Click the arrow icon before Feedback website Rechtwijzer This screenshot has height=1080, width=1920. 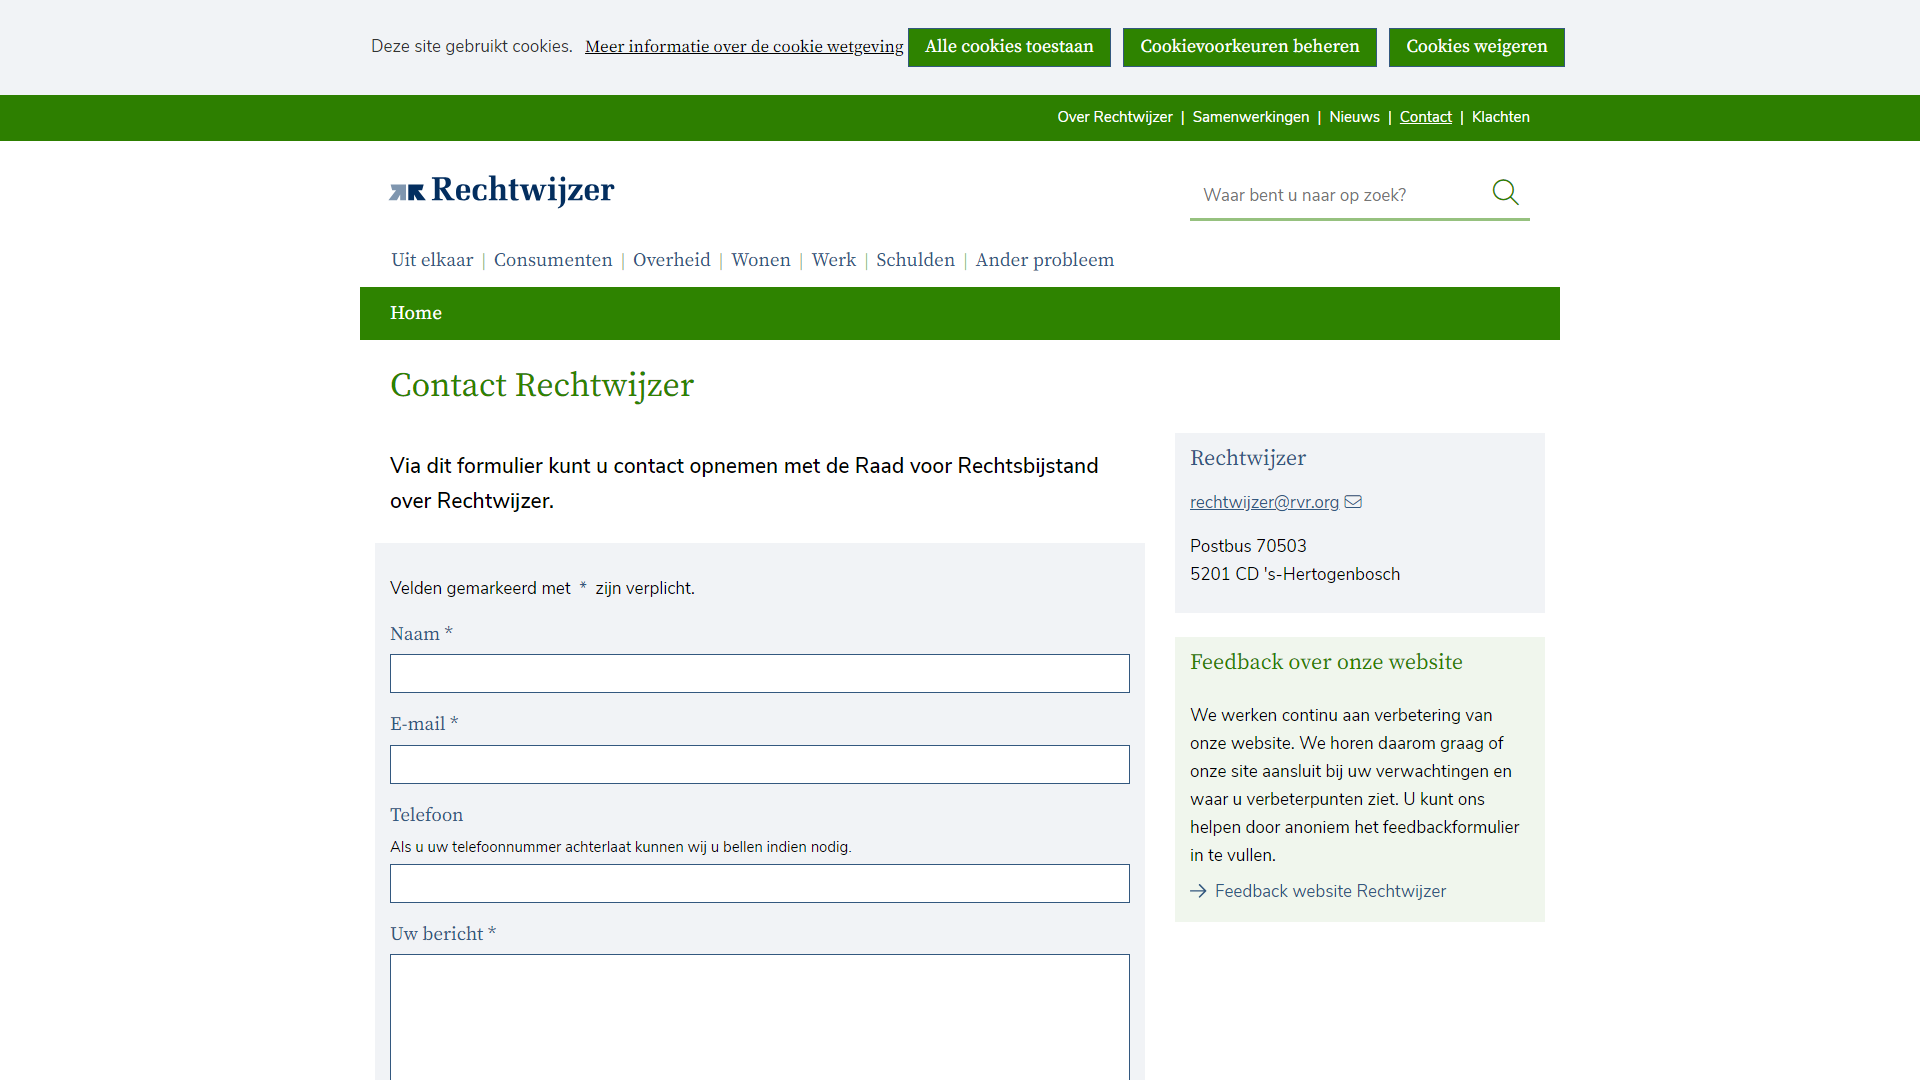[1198, 891]
